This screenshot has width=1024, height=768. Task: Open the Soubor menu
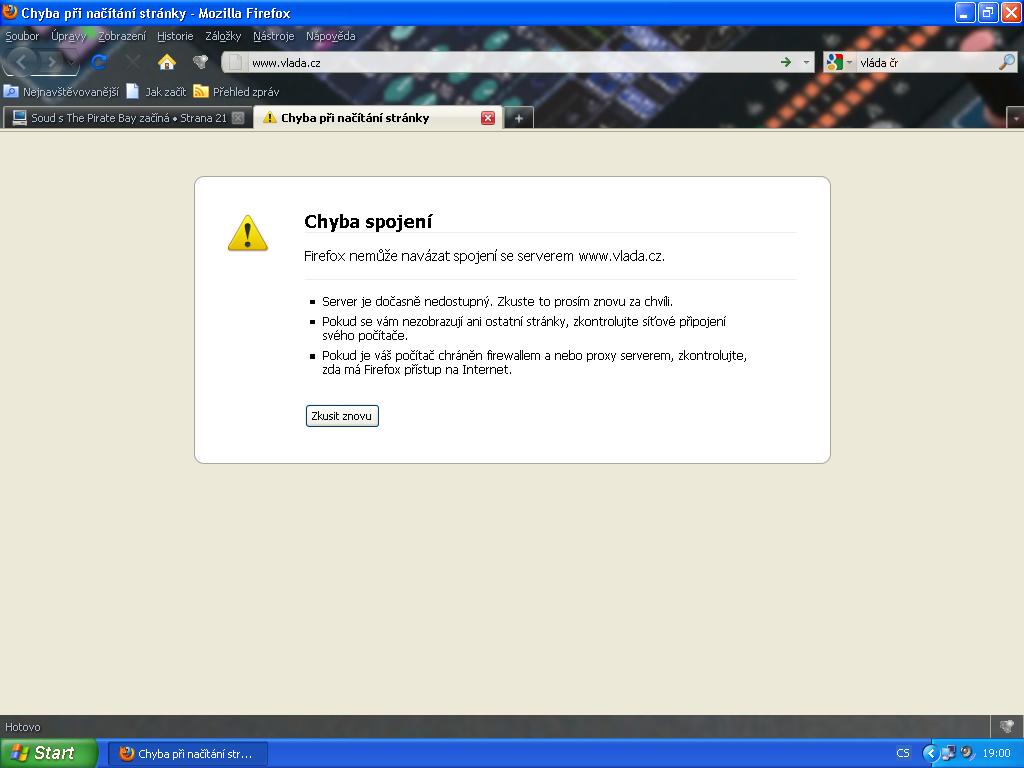point(22,36)
